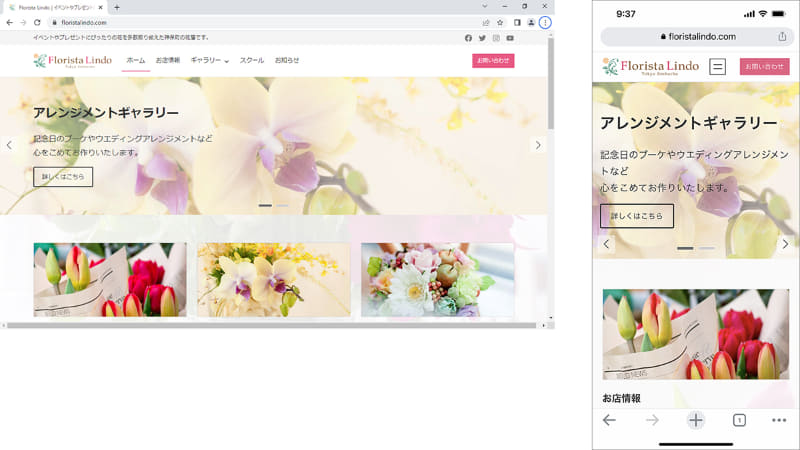
Task: Go to the next slide on mobile
Action: pos(785,244)
